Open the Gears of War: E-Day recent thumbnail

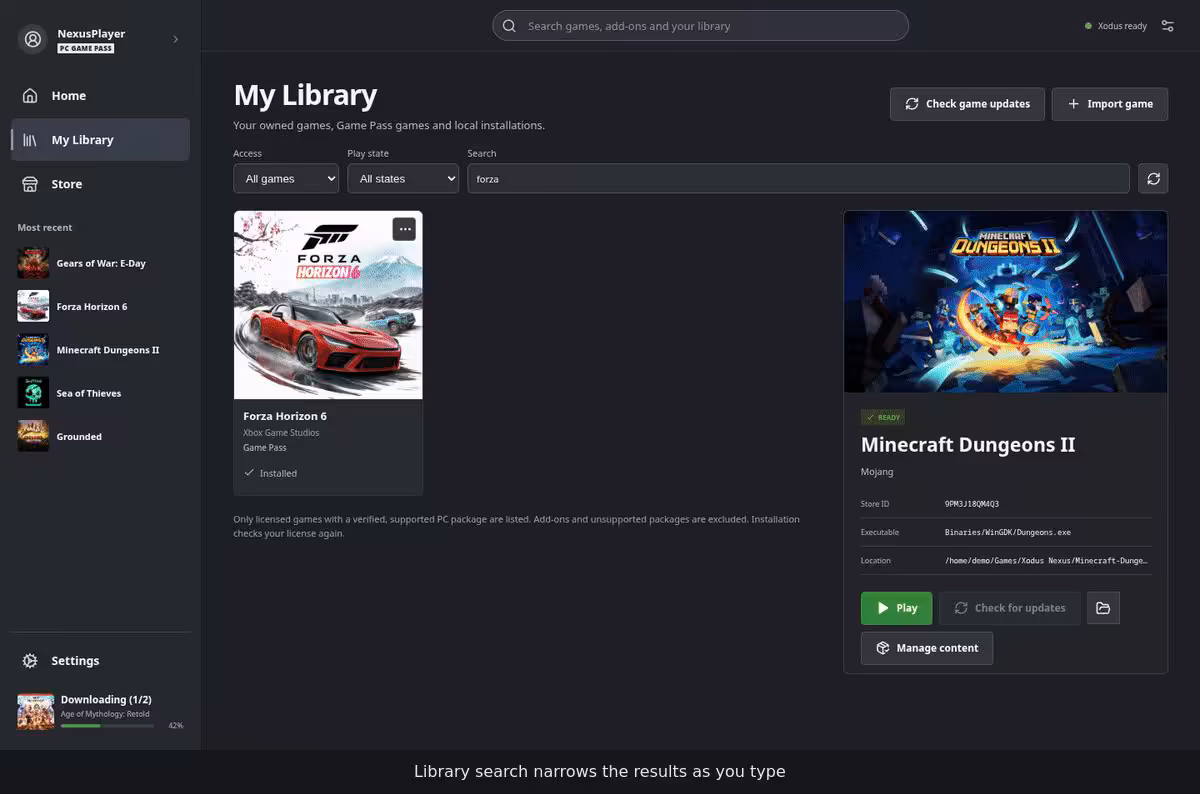pyautogui.click(x=33, y=263)
